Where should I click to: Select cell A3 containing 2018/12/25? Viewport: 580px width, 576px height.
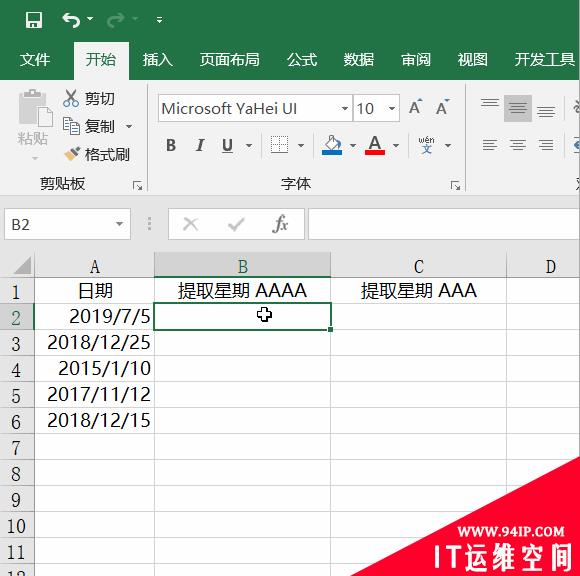[94, 343]
